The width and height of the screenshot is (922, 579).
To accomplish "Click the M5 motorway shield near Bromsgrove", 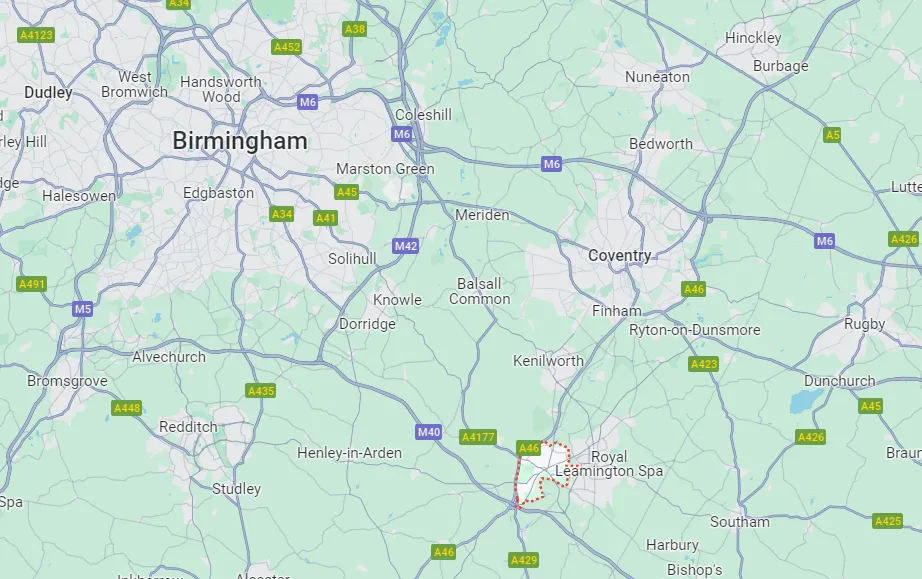I will coord(83,309).
